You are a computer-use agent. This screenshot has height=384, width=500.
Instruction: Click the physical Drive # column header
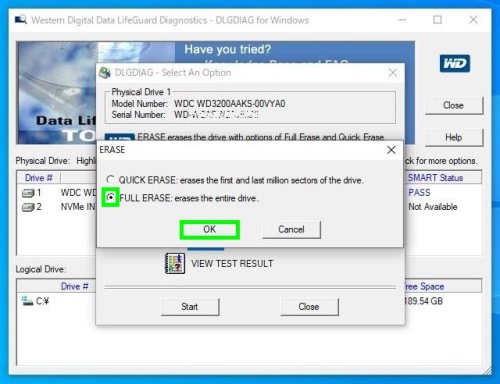tap(39, 178)
